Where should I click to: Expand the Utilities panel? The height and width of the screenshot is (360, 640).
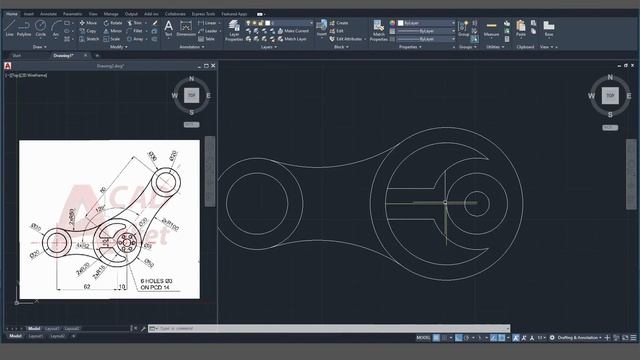(x=495, y=47)
